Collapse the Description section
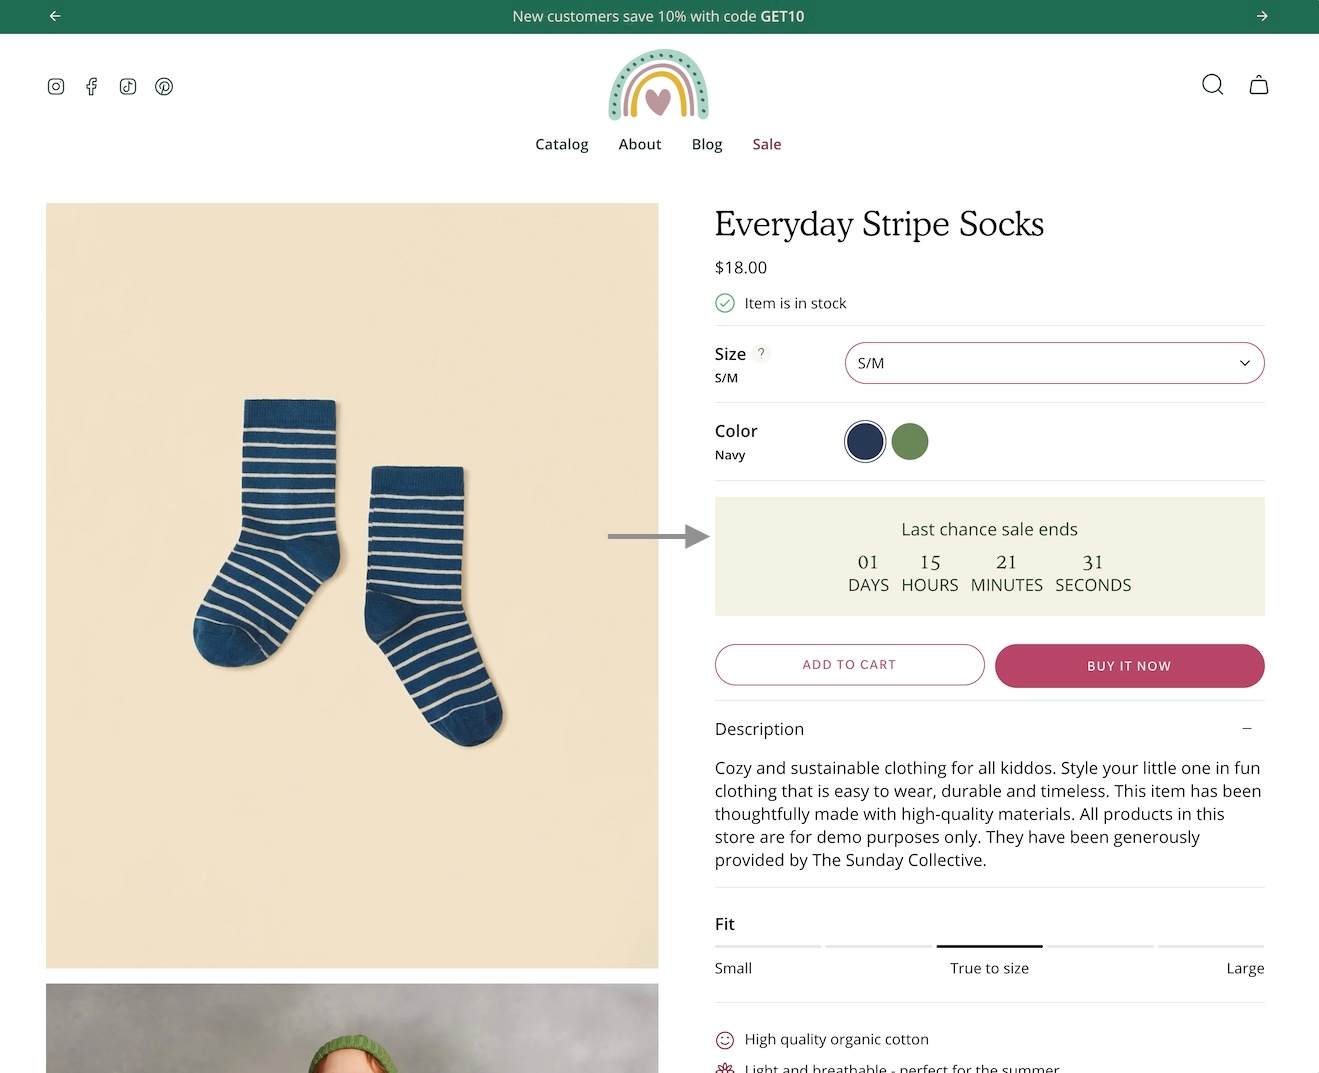The height and width of the screenshot is (1073, 1319). (1246, 729)
